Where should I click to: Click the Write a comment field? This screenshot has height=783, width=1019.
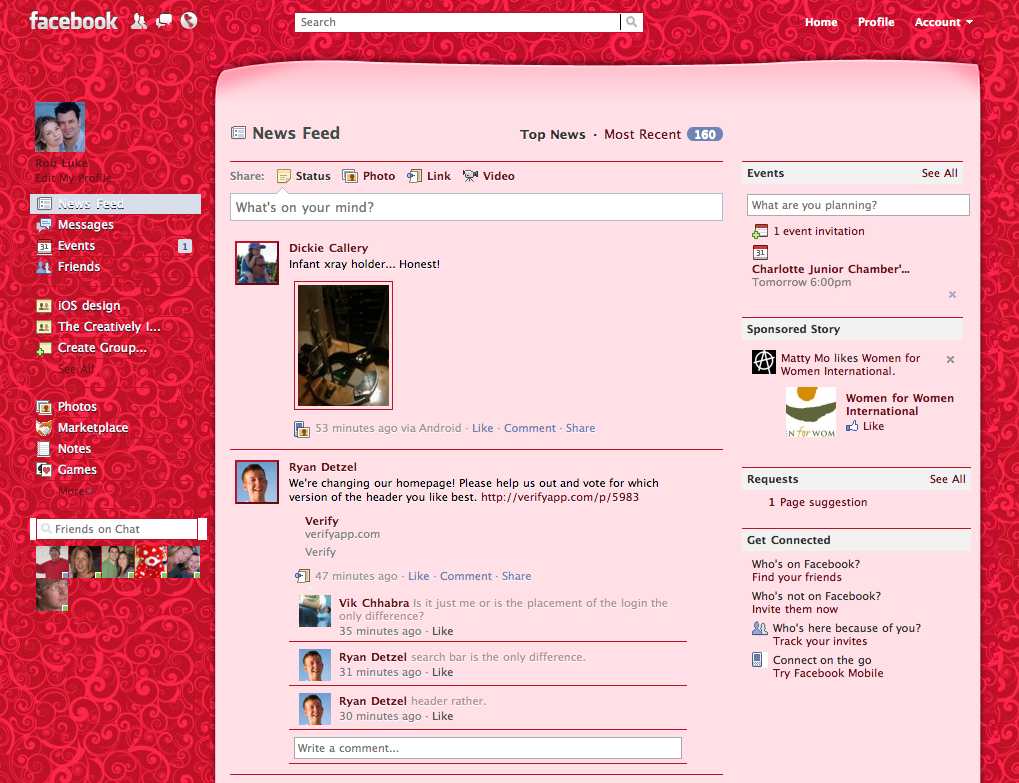tap(487, 748)
